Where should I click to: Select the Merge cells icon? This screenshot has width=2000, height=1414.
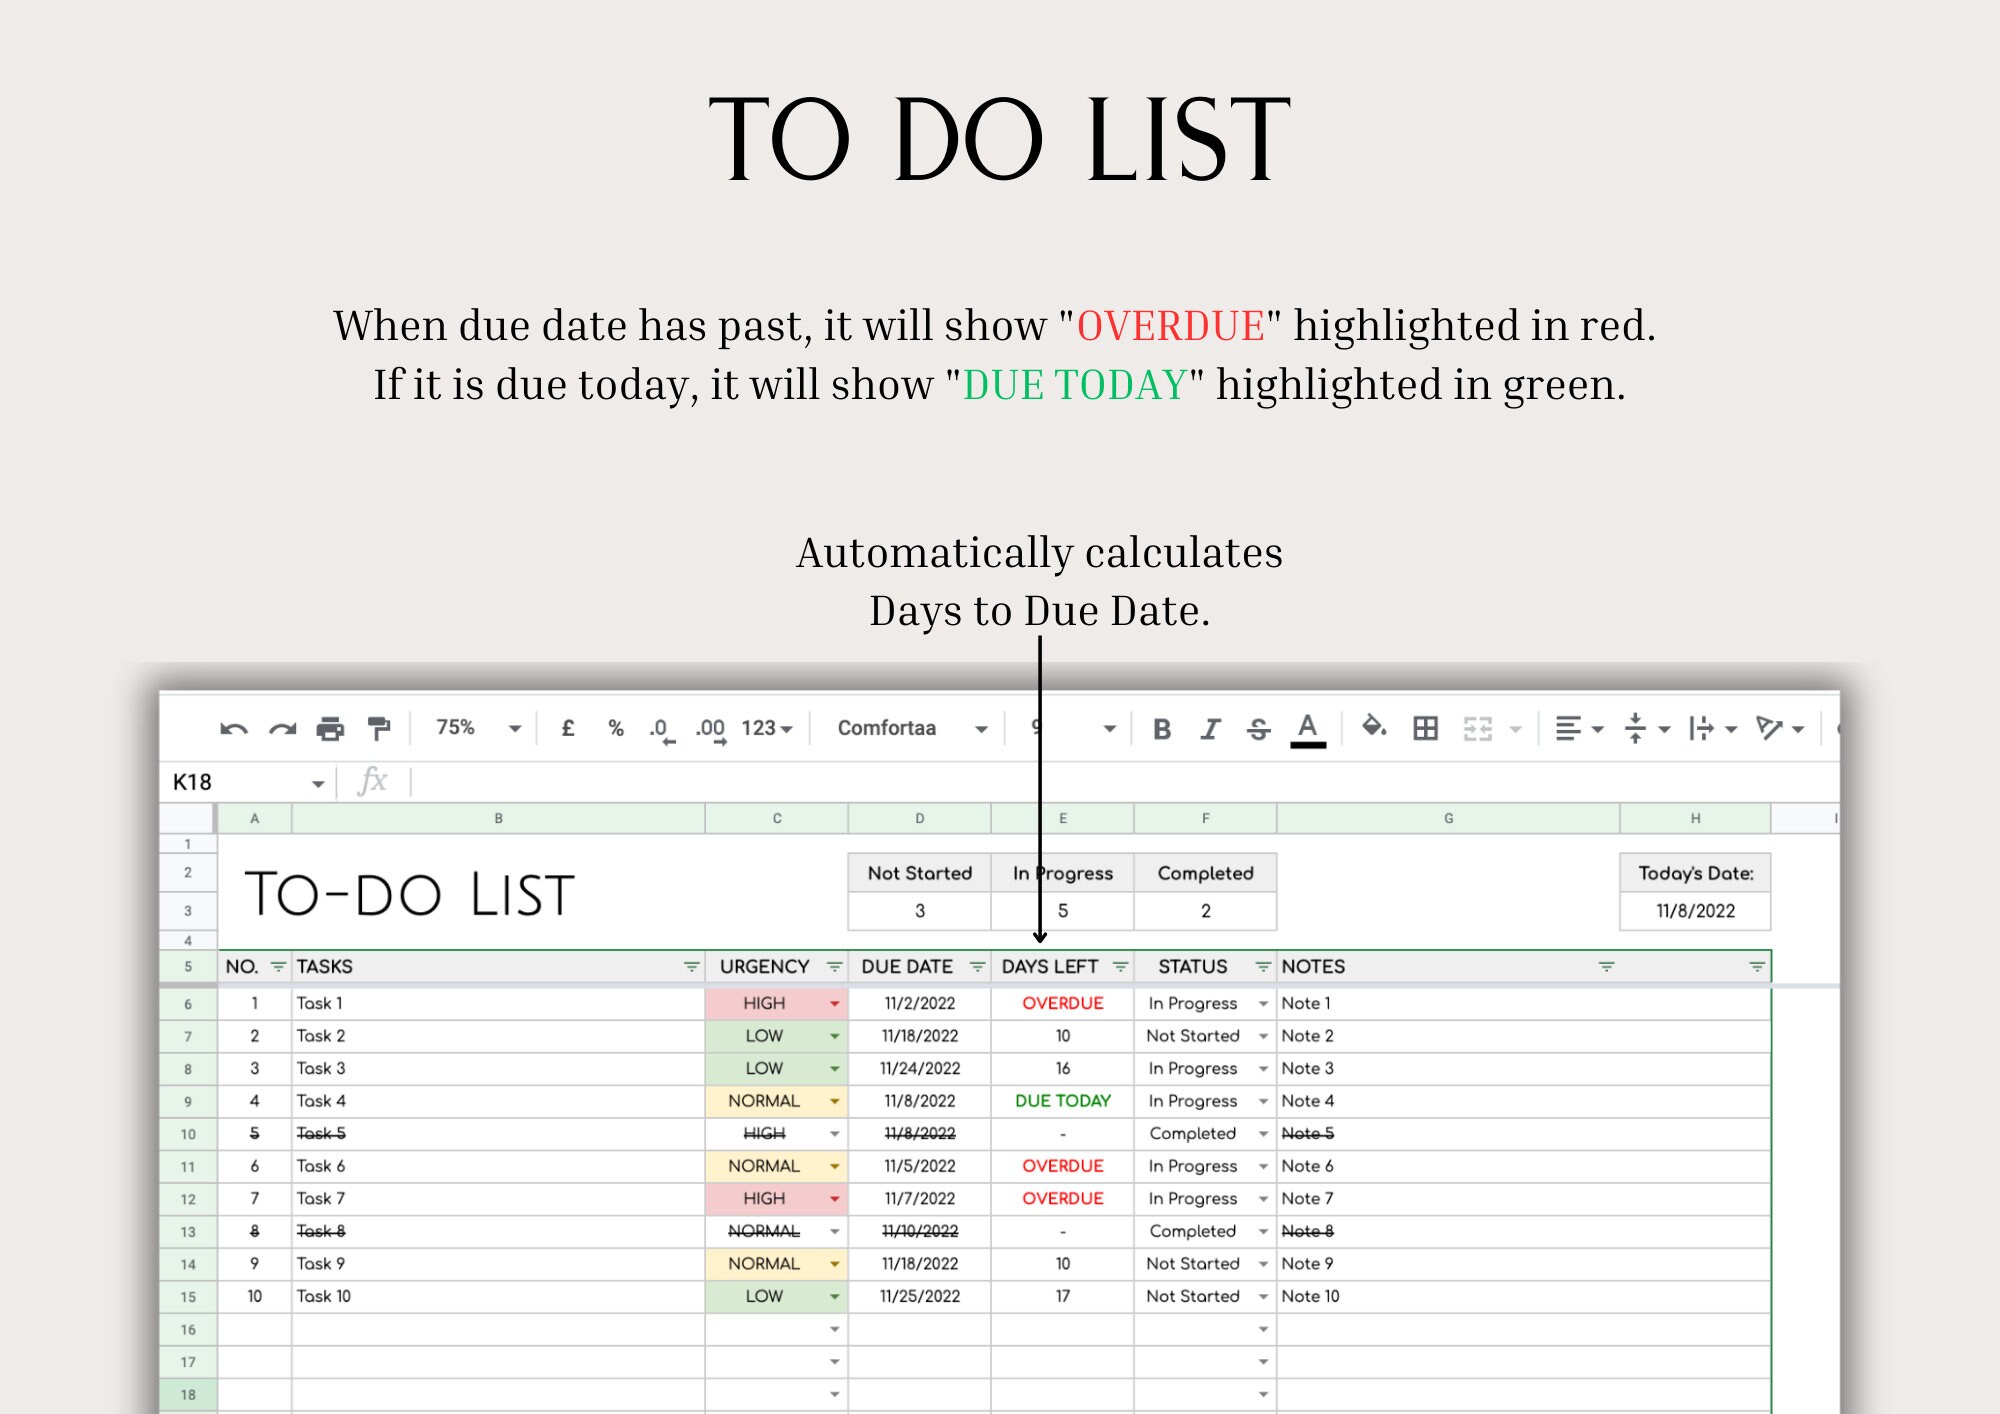pos(1476,728)
